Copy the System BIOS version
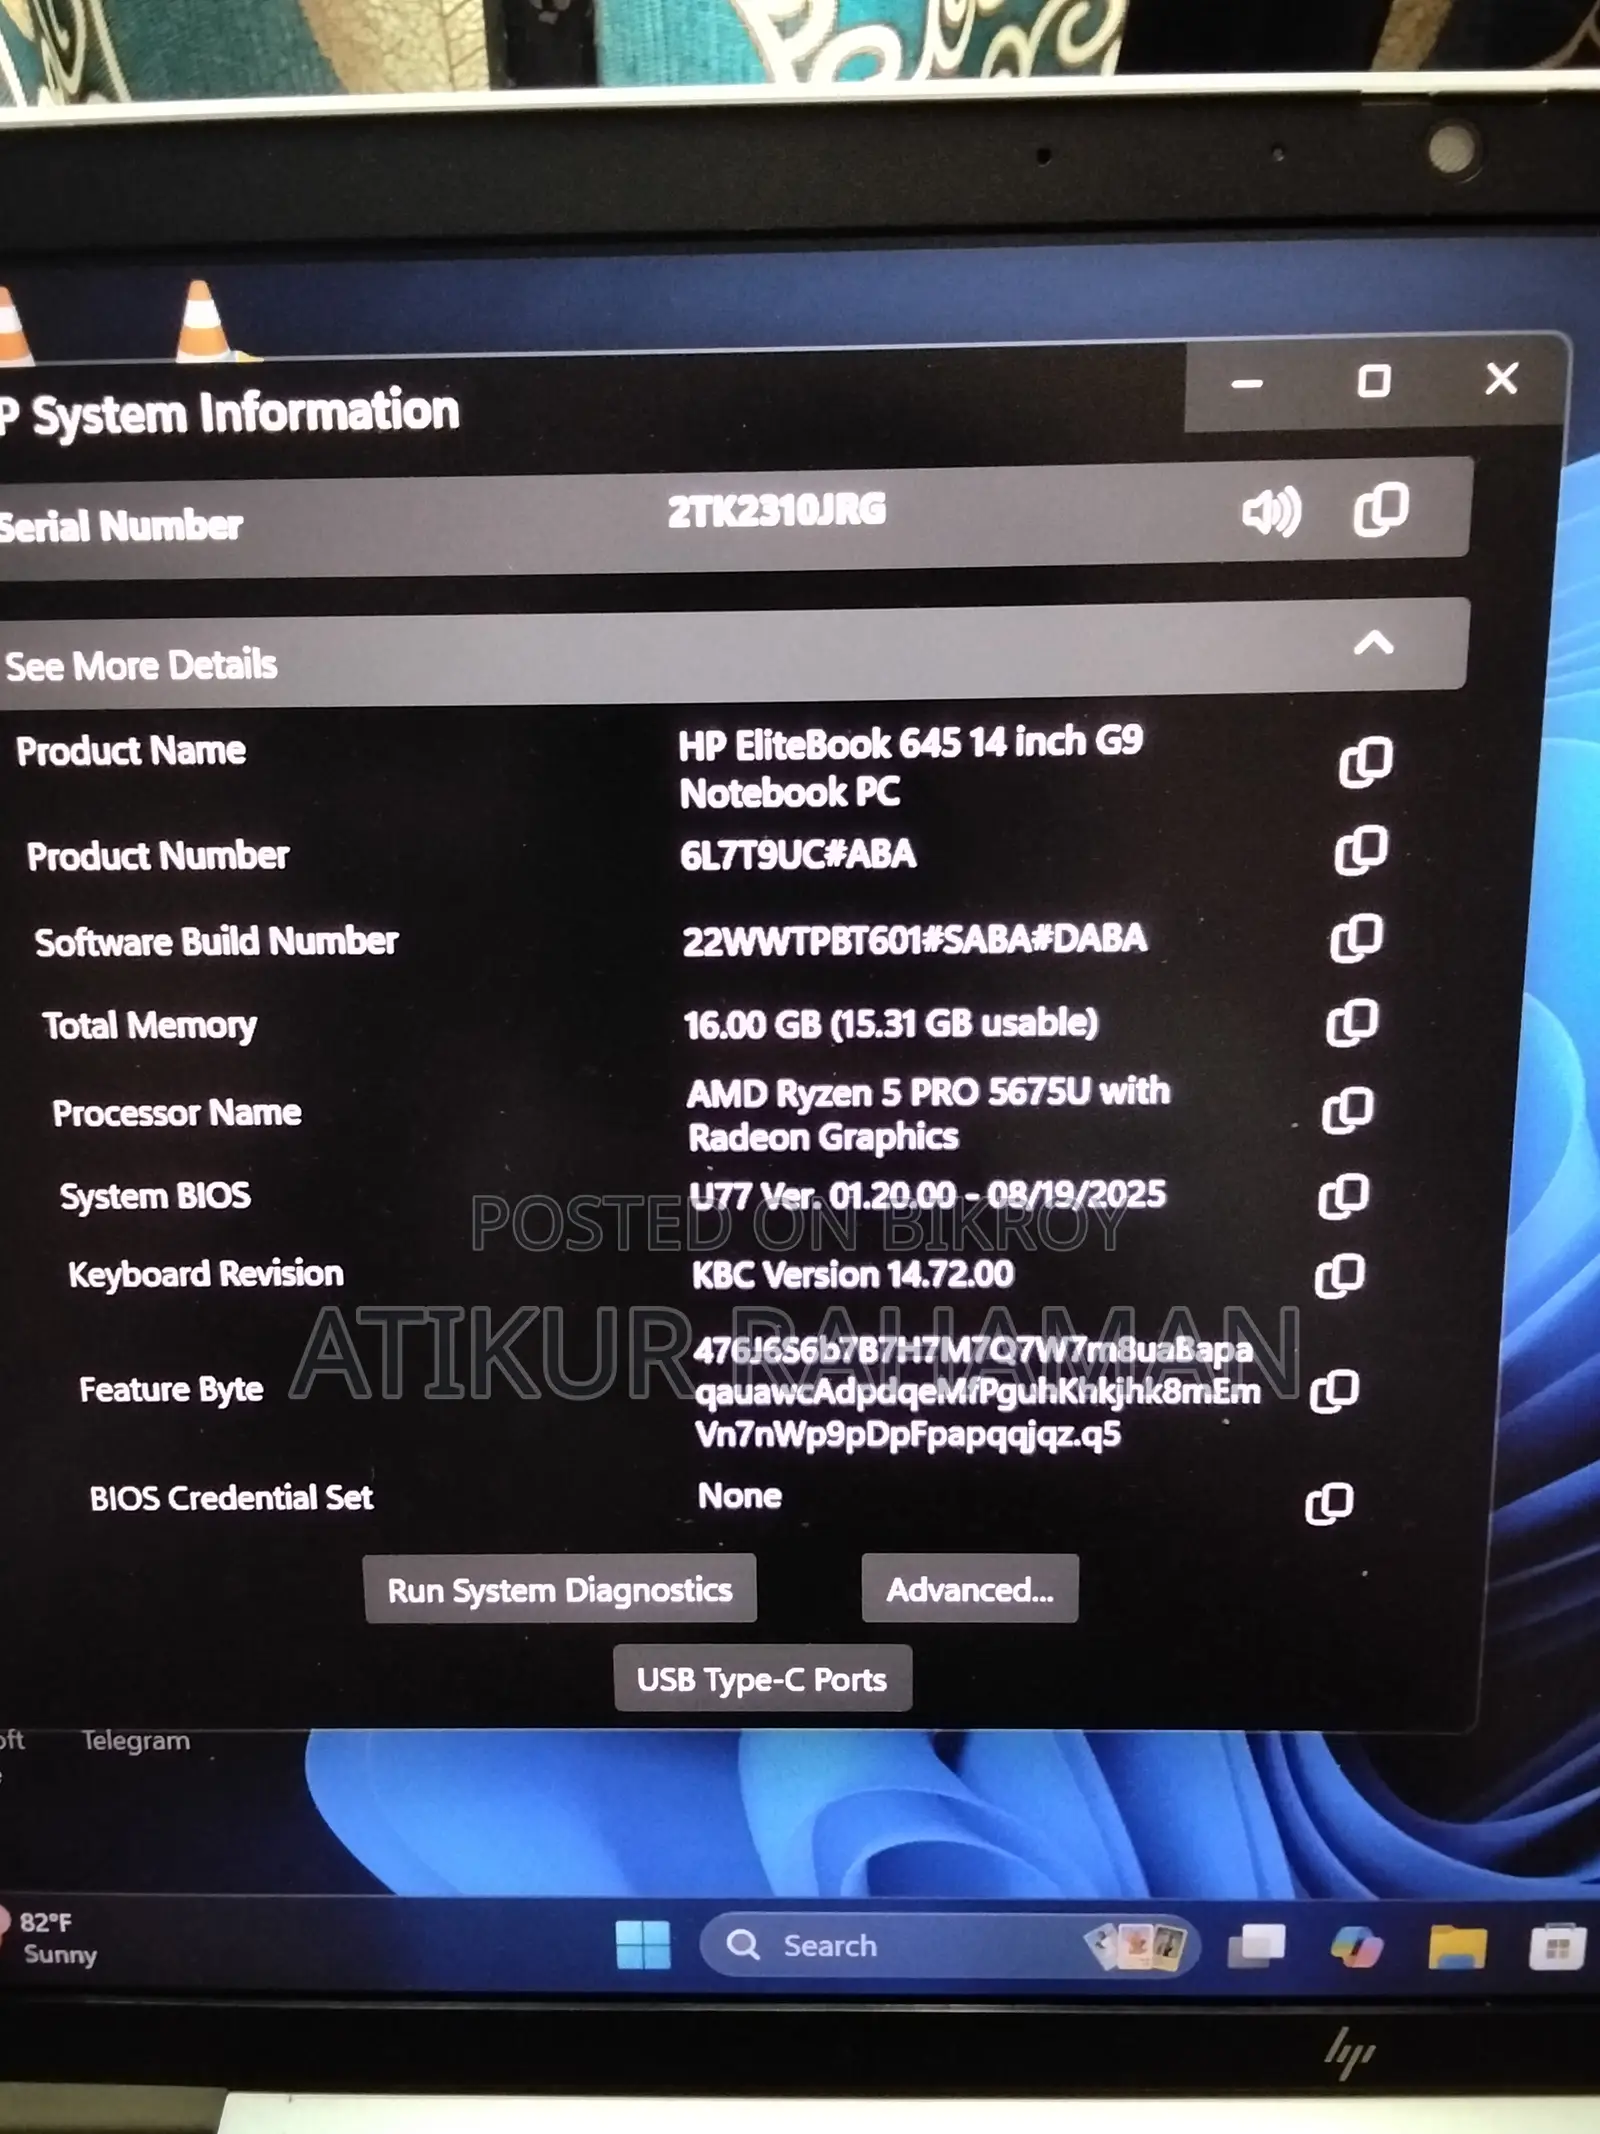 point(1344,1196)
